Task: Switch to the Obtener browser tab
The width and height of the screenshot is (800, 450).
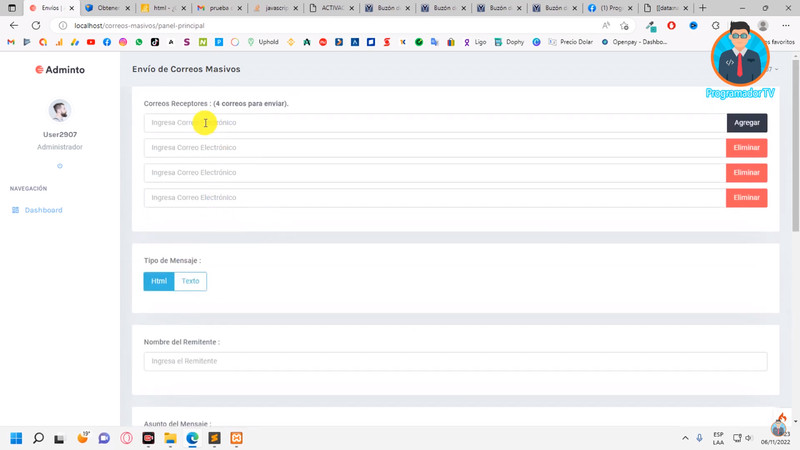Action: (x=107, y=8)
